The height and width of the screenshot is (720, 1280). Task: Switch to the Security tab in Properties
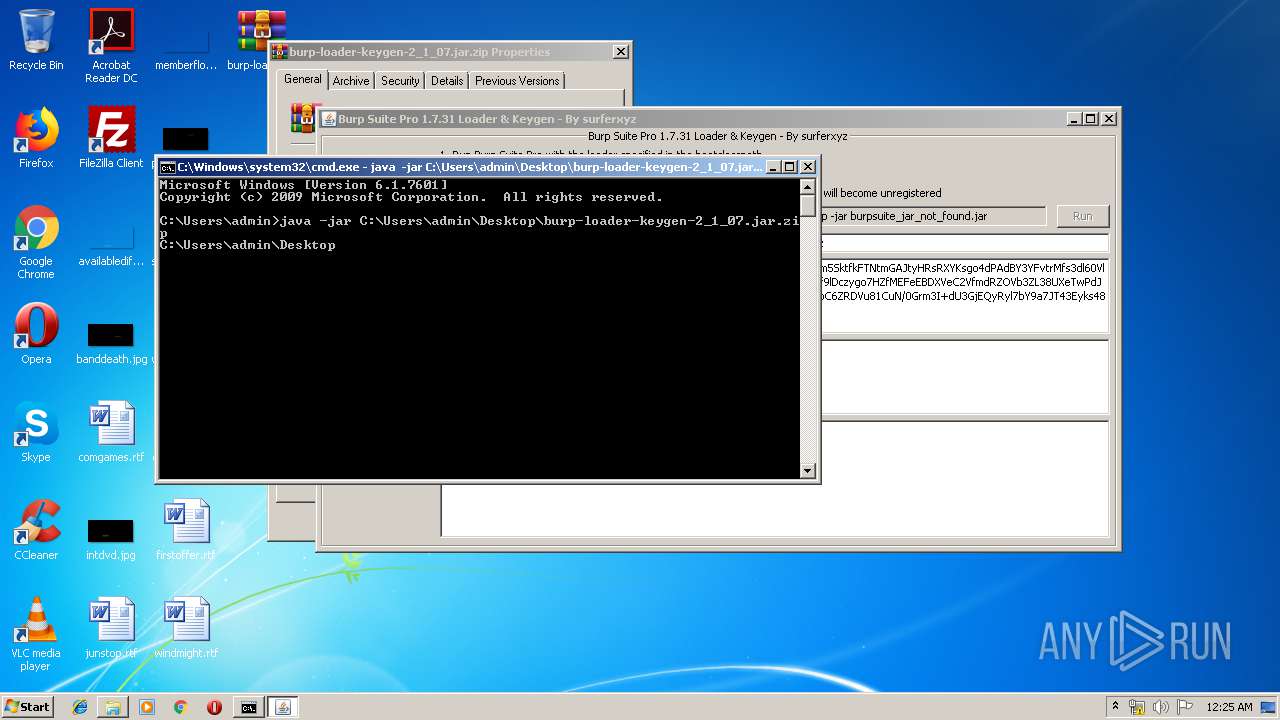point(400,81)
